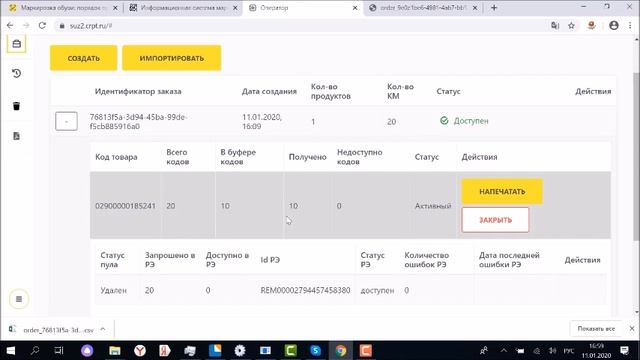Open File Explorer from taskbar
This screenshot has height=360, width=640.
click(x=115, y=351)
